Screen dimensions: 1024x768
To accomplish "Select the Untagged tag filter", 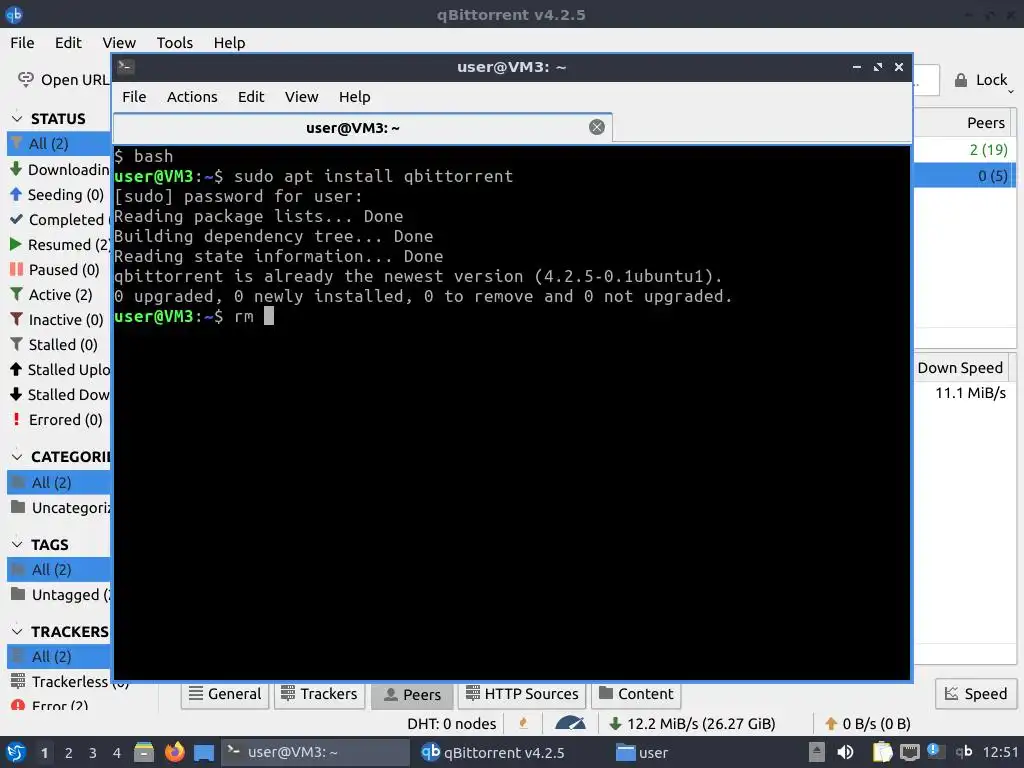I will click(x=59, y=594).
